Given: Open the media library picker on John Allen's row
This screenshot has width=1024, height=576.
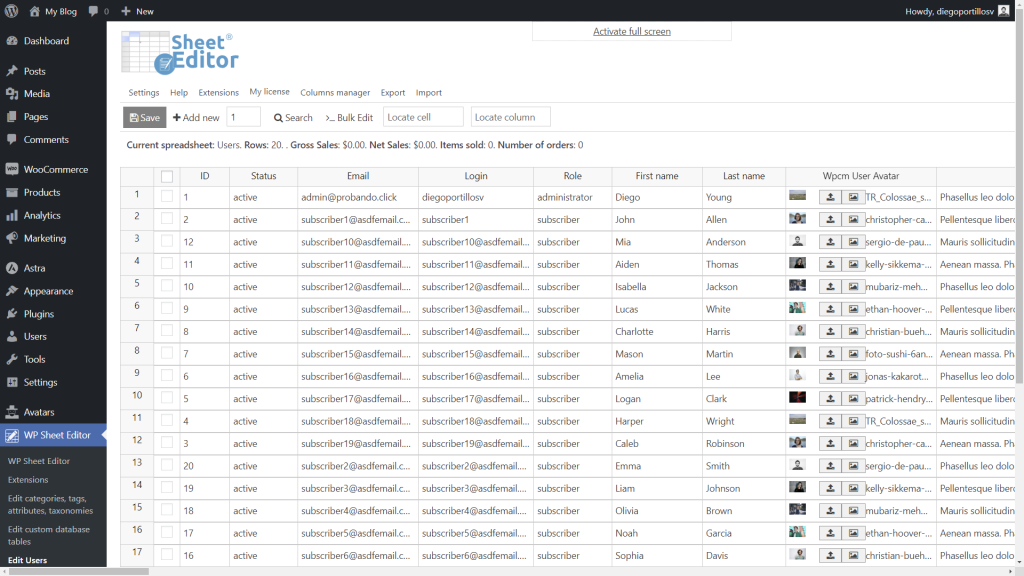Looking at the screenshot, I should pos(852,219).
